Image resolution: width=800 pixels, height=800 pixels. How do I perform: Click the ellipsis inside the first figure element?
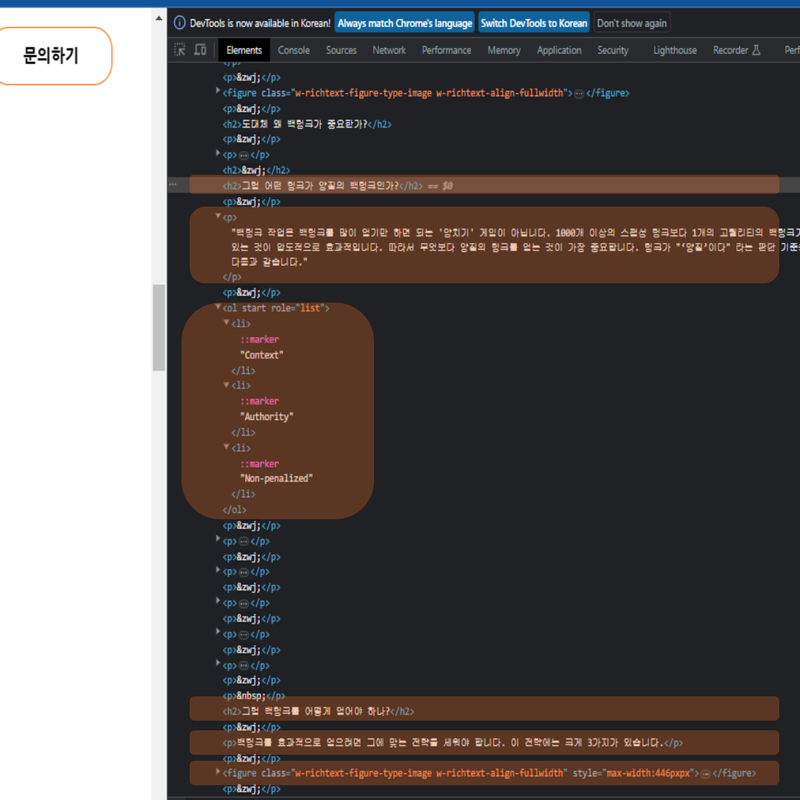point(579,93)
